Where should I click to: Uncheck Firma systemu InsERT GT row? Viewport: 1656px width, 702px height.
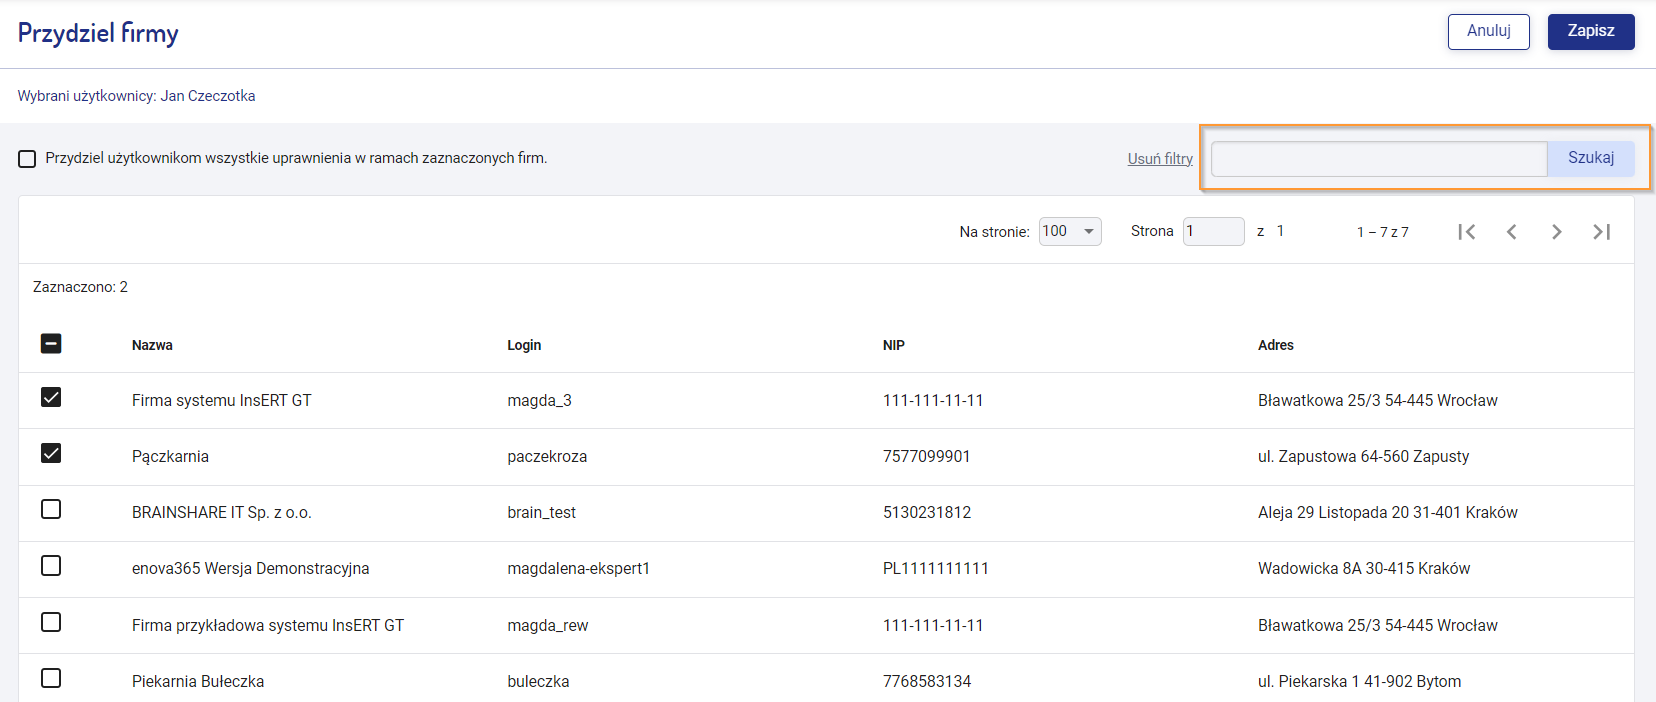point(51,397)
